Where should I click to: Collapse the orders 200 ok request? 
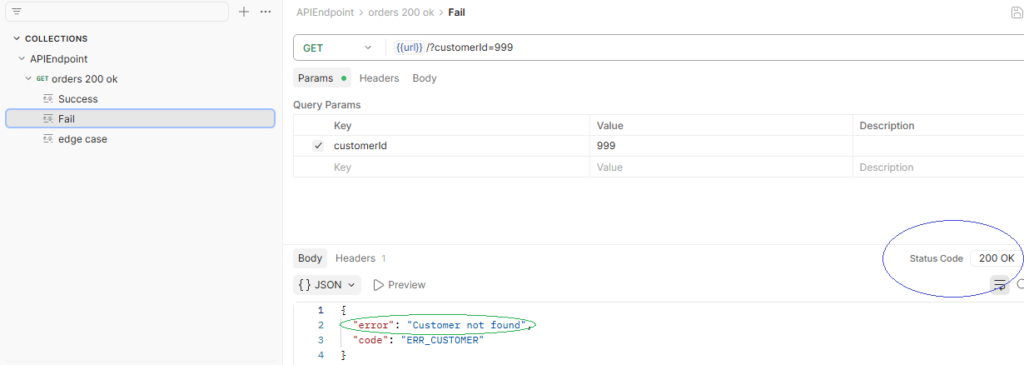pyautogui.click(x=28, y=79)
